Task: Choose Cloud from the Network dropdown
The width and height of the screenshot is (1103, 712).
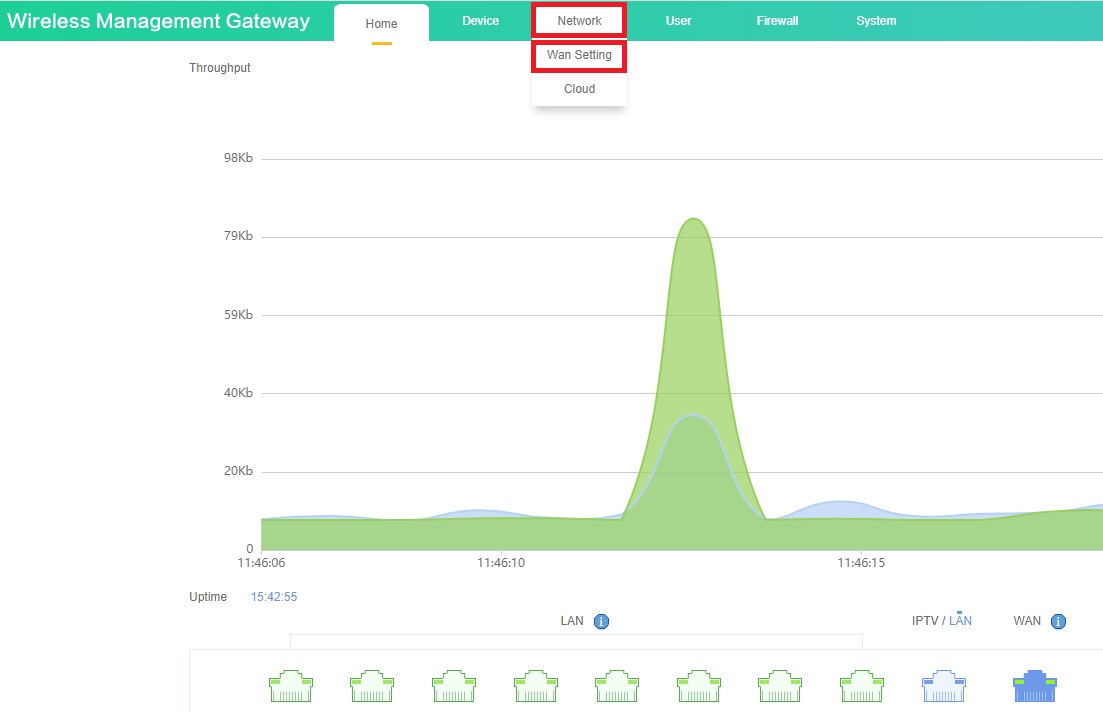Action: pos(579,89)
